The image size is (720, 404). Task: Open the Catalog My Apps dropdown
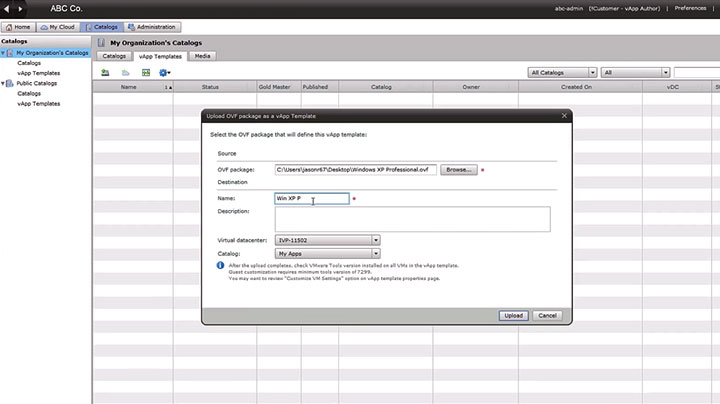(327, 253)
